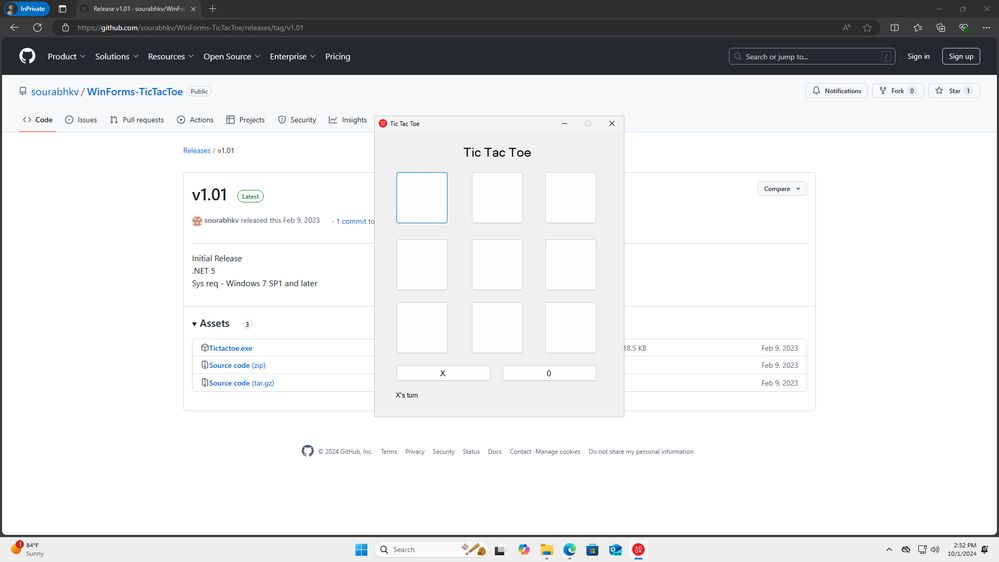Open the Compare dropdown
This screenshot has width=999, height=562.
click(782, 189)
